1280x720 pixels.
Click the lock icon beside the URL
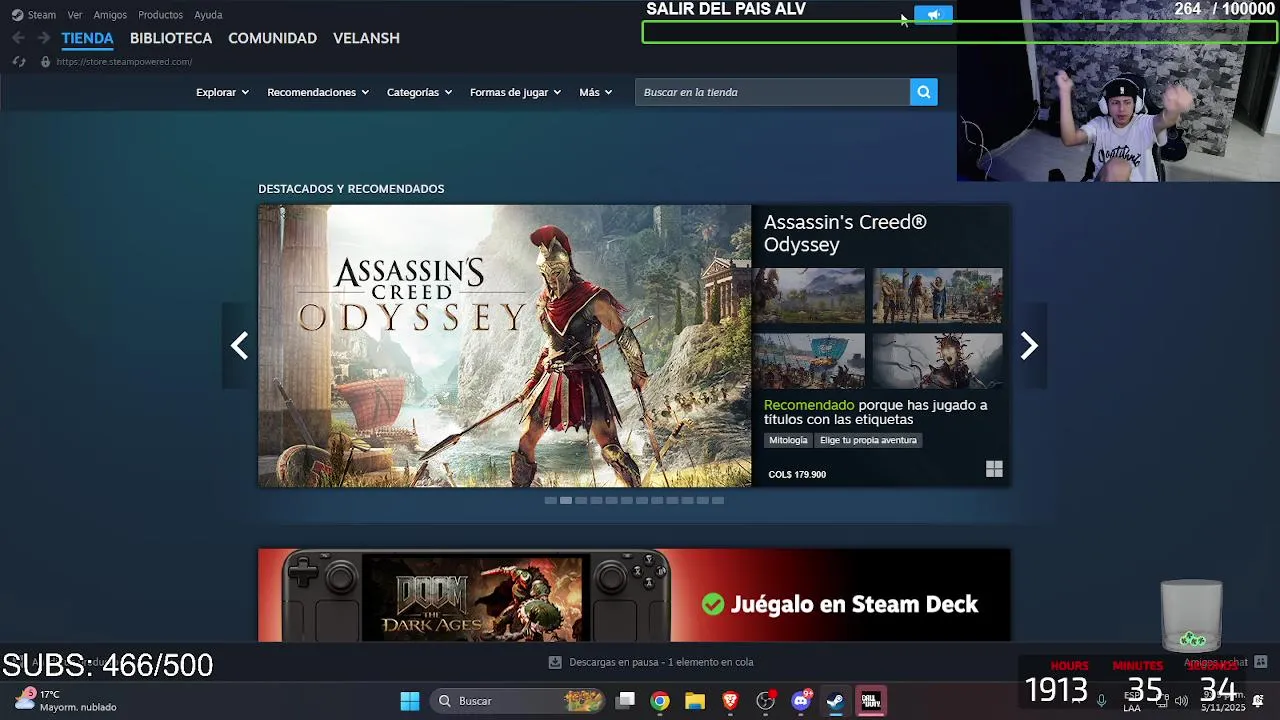pos(45,62)
